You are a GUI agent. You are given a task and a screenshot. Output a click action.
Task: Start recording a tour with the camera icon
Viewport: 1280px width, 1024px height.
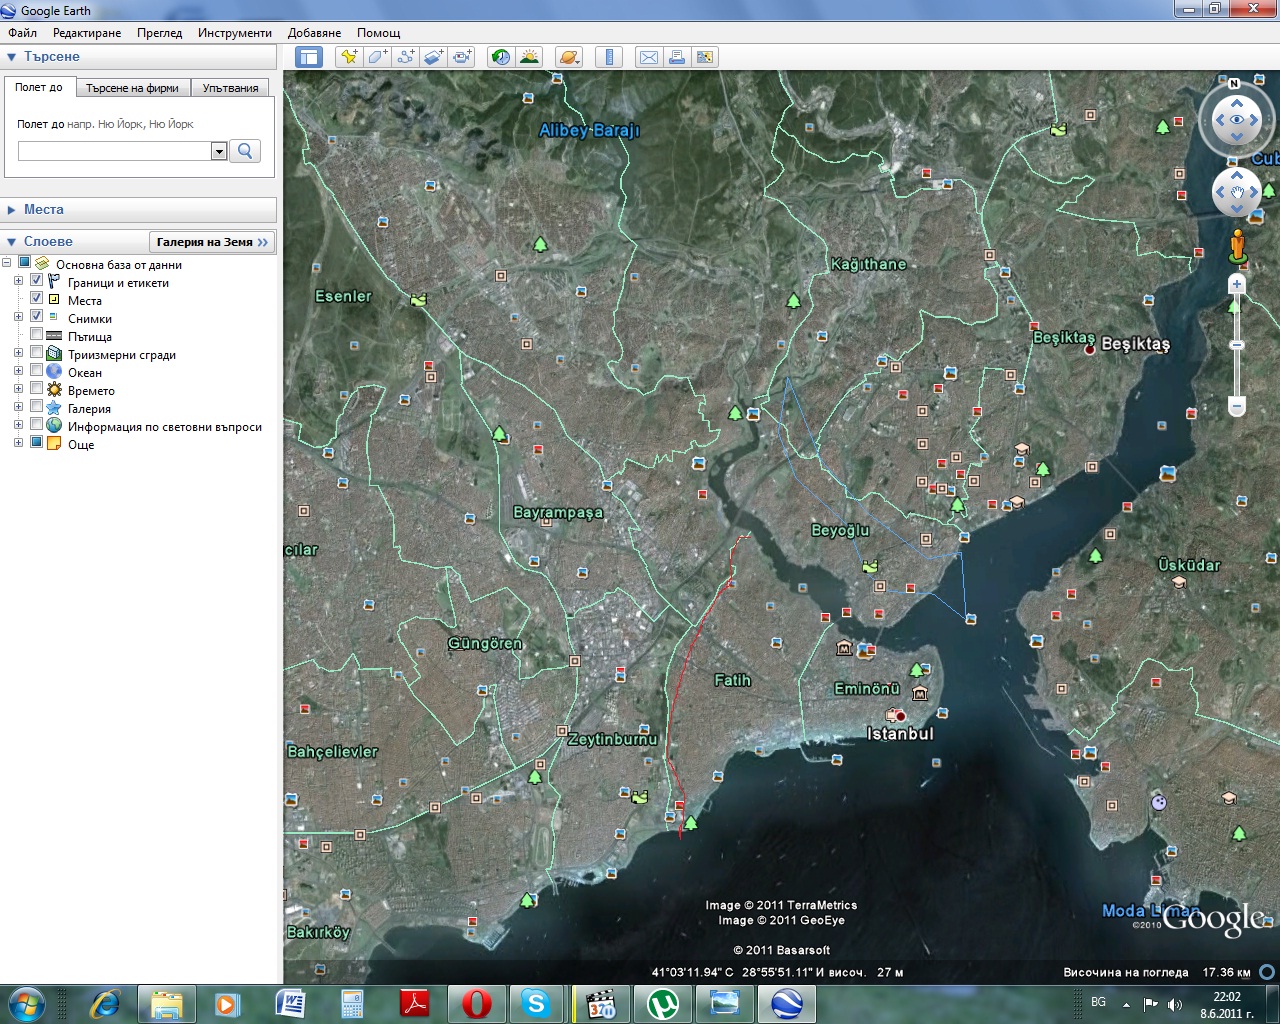tap(461, 57)
